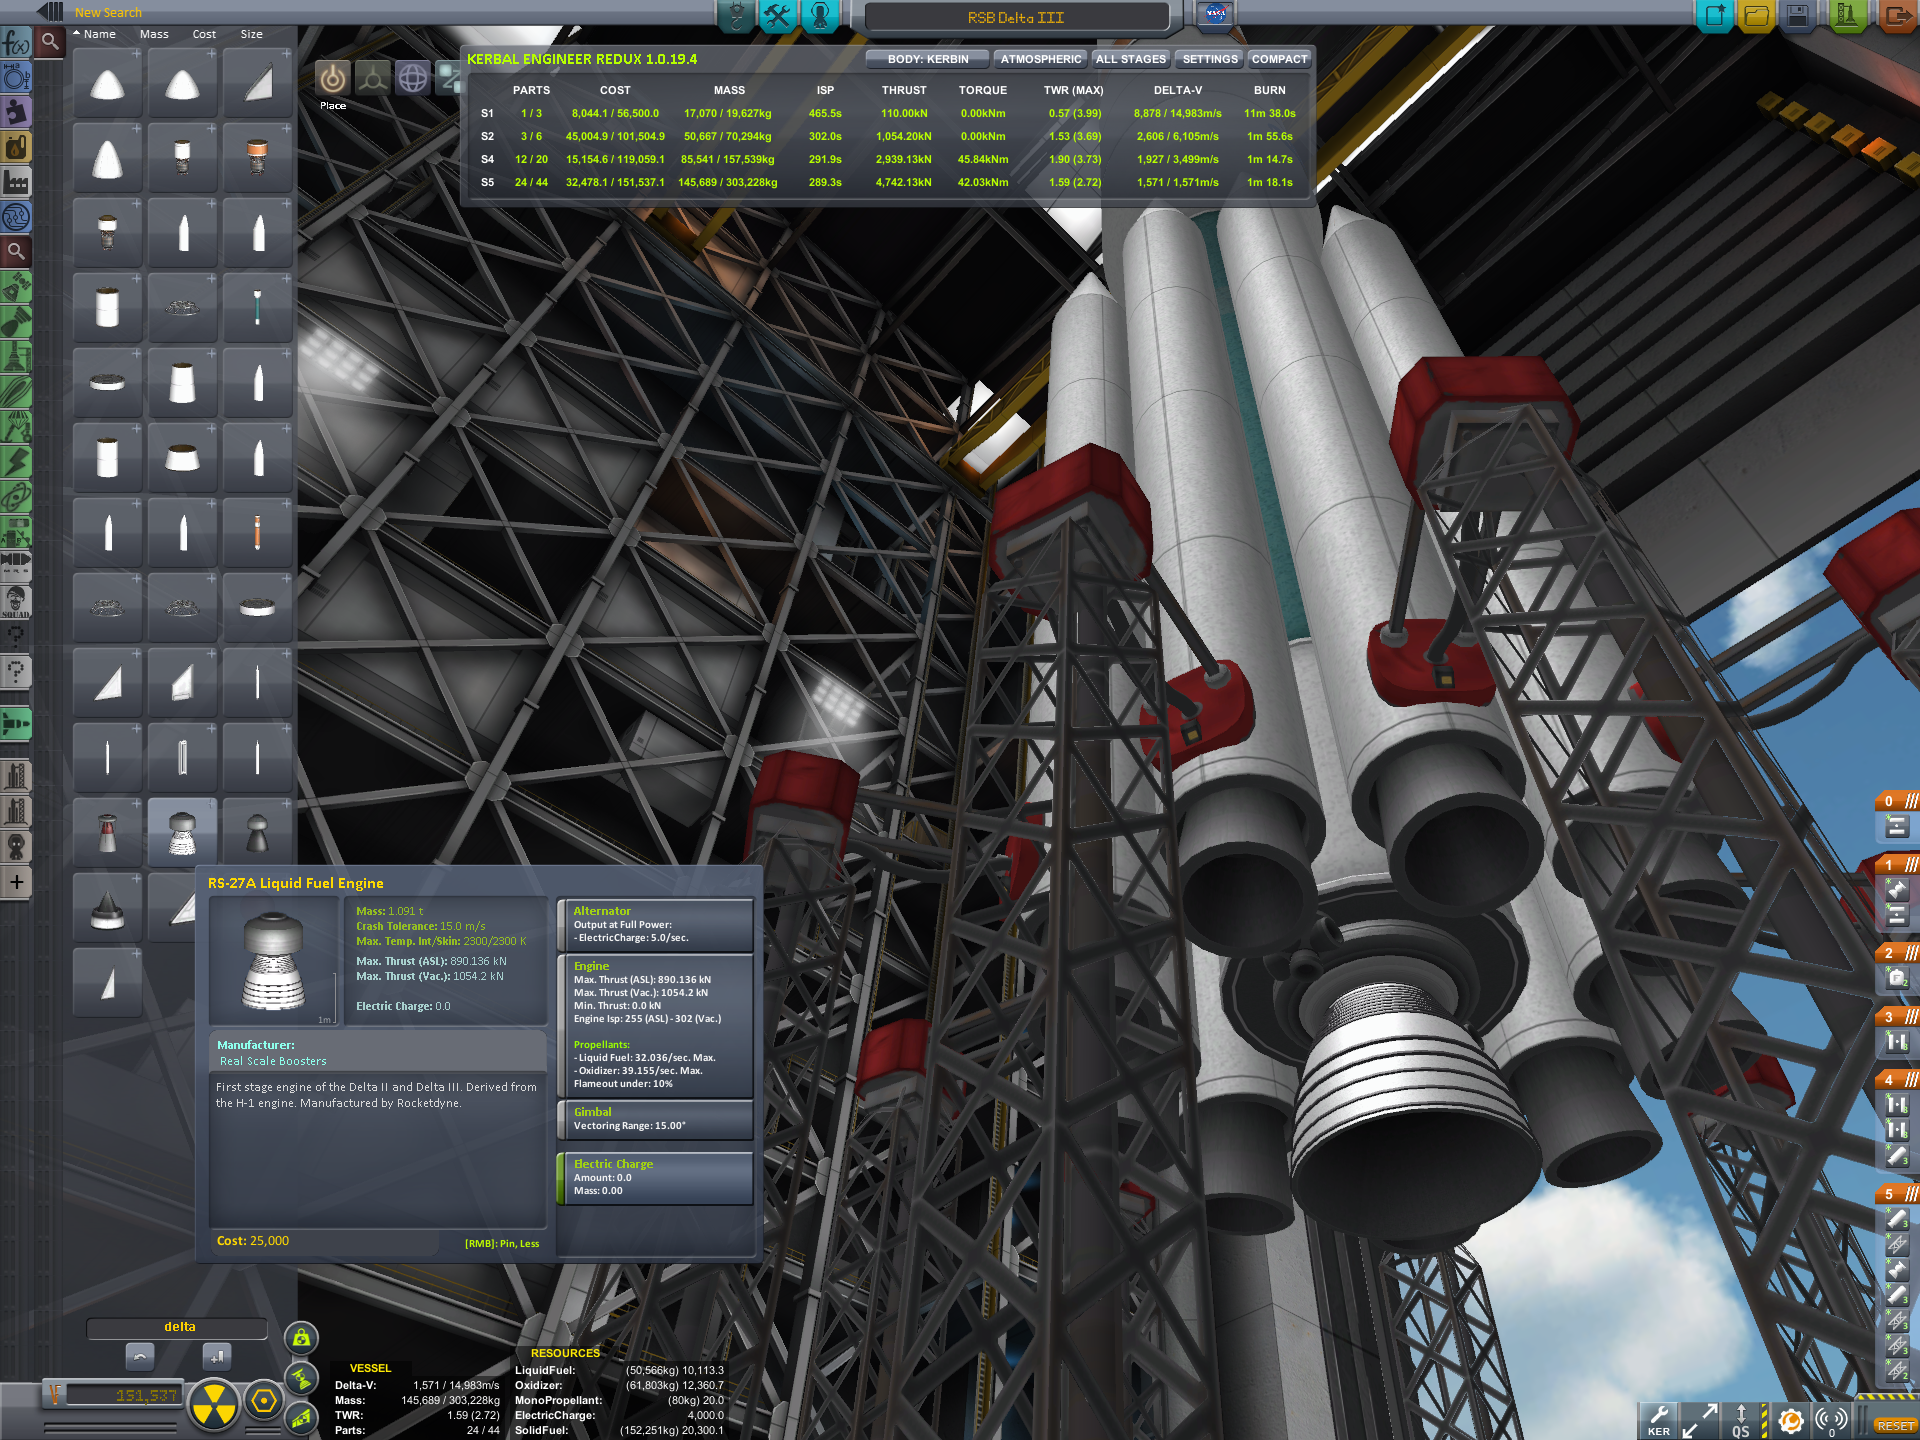
Task: Click the add-part button beside undo
Action: (x=216, y=1357)
